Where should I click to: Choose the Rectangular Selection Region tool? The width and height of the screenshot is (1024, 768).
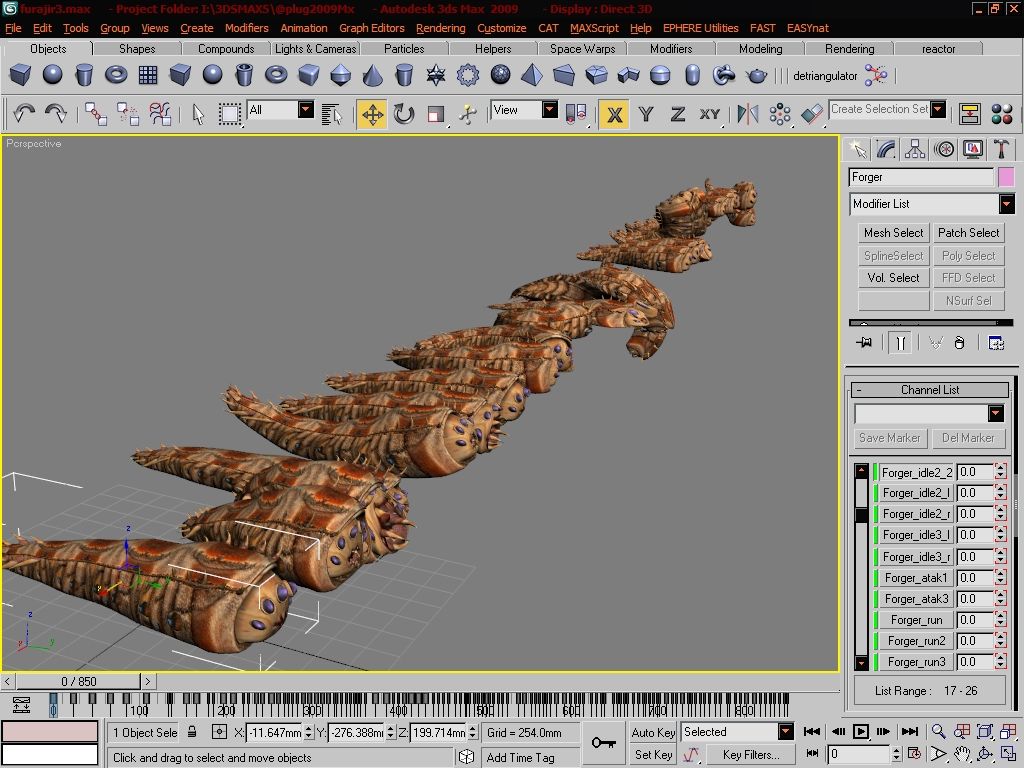pyautogui.click(x=229, y=114)
